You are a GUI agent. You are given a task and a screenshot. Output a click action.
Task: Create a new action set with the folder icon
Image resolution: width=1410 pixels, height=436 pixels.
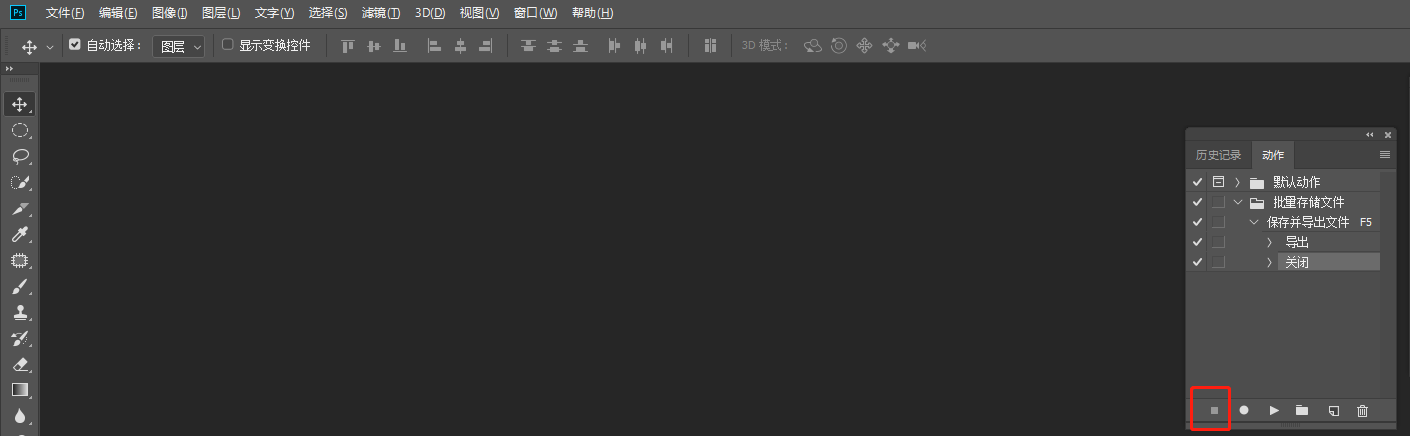[x=1302, y=410]
